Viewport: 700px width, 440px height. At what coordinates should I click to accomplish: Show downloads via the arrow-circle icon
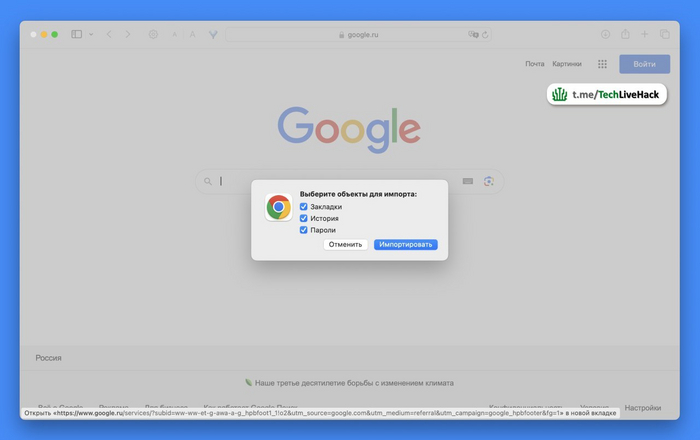[x=605, y=34]
